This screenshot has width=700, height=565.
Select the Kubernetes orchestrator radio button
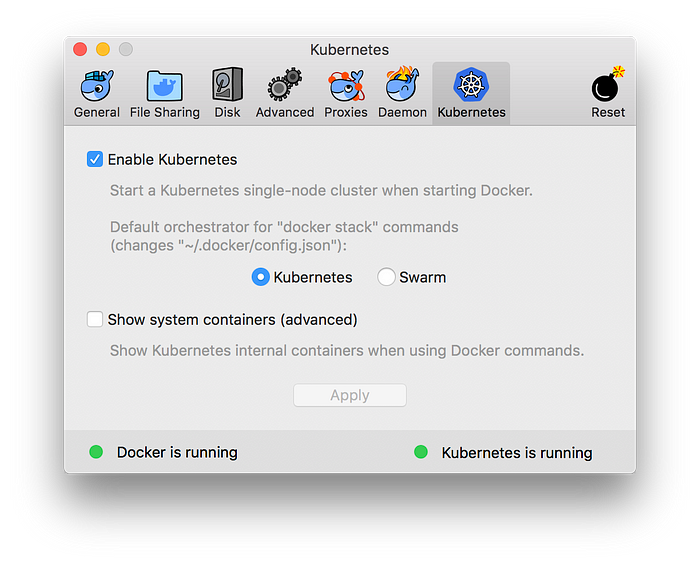(x=260, y=277)
